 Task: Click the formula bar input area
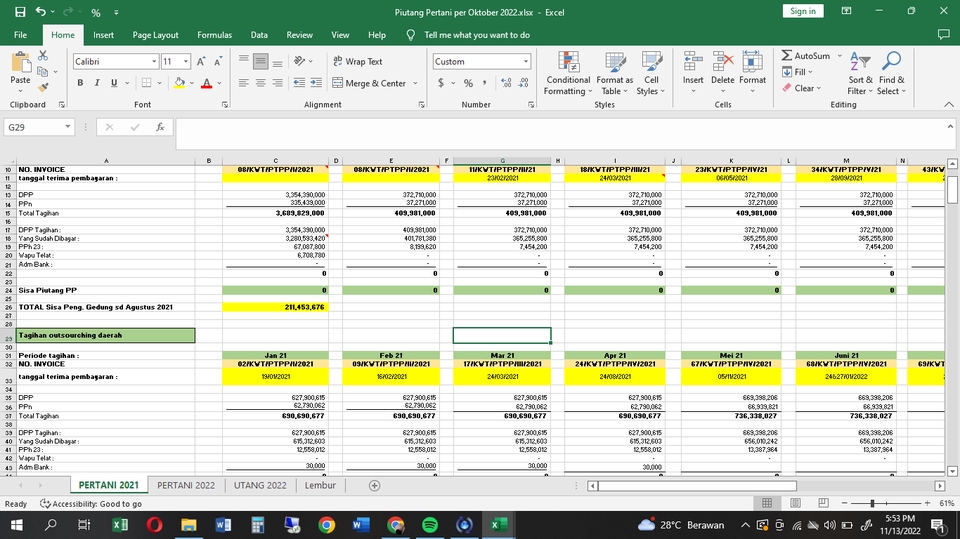click(x=561, y=134)
